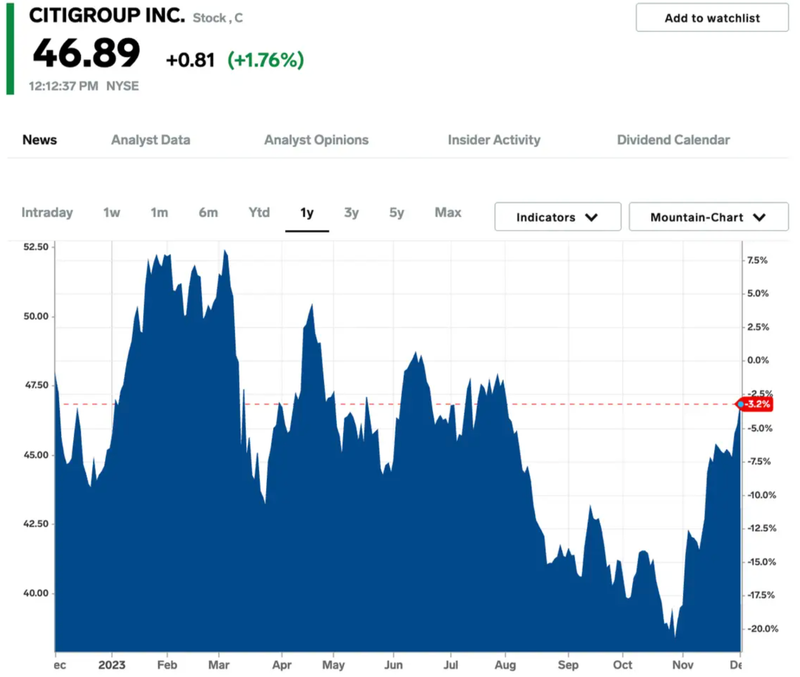The image size is (800, 677).
Task: Click the 50.00 y-axis label
Action: pos(36,316)
